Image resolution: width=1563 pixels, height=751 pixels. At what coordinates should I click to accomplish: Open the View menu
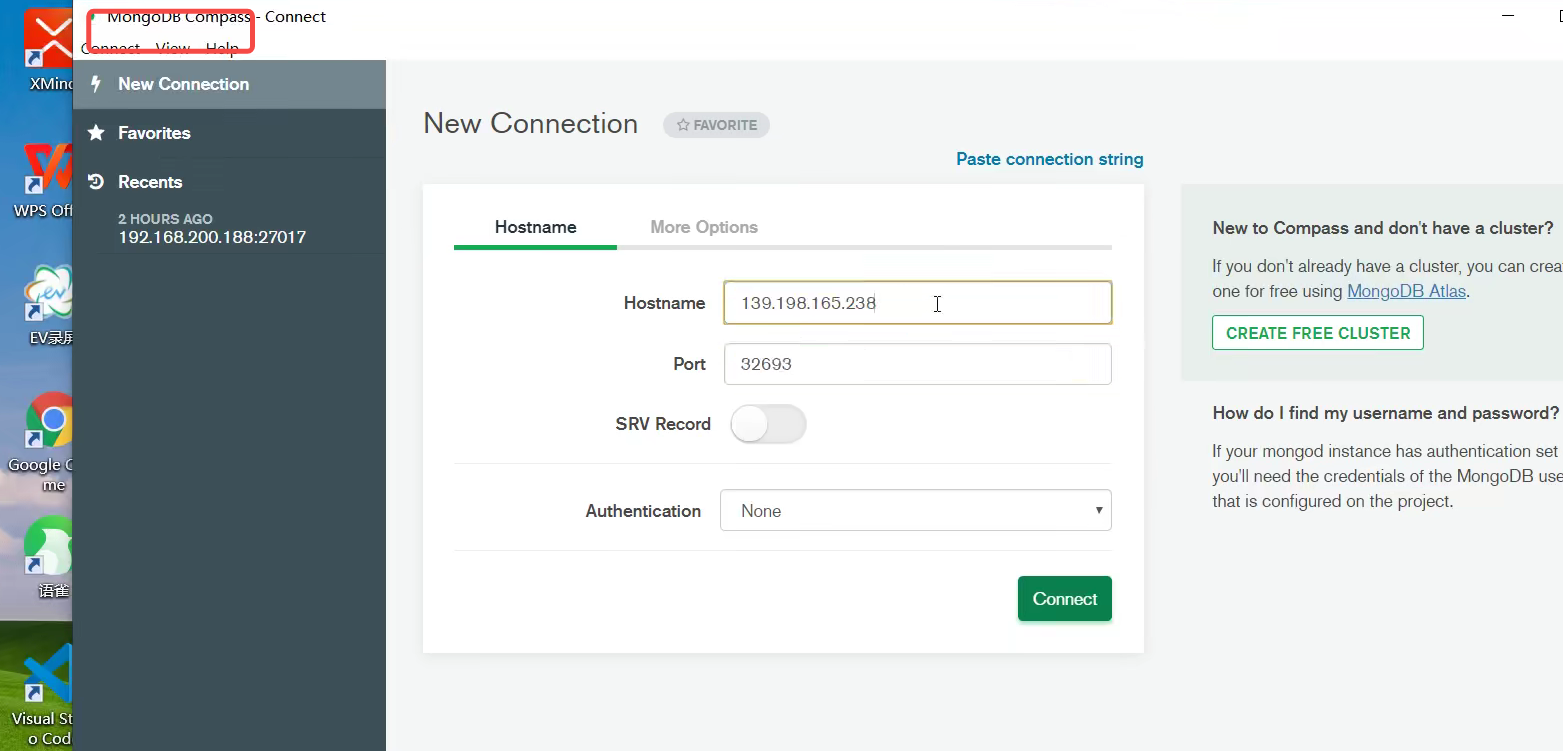tap(173, 48)
